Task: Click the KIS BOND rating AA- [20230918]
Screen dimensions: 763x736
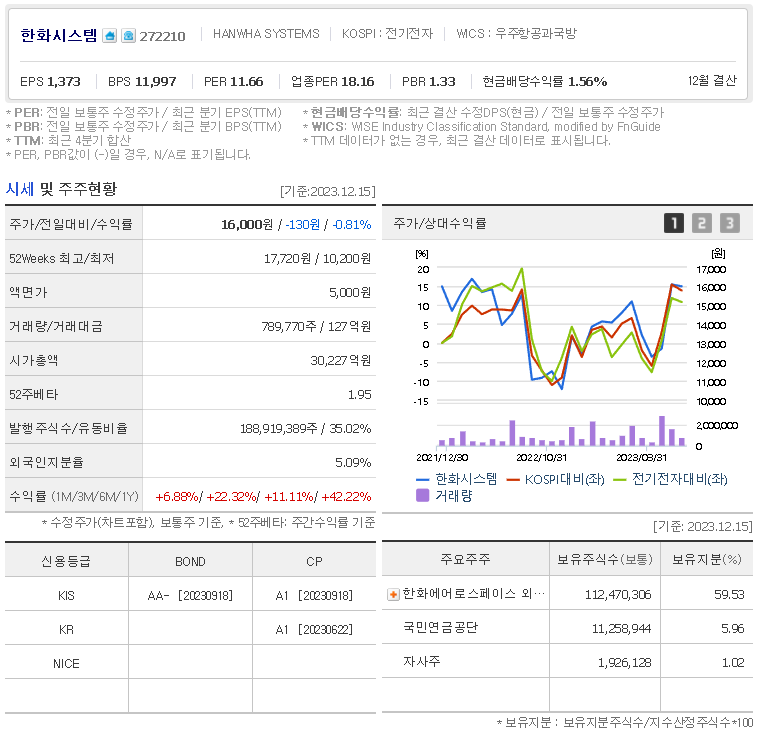Action: tap(190, 595)
